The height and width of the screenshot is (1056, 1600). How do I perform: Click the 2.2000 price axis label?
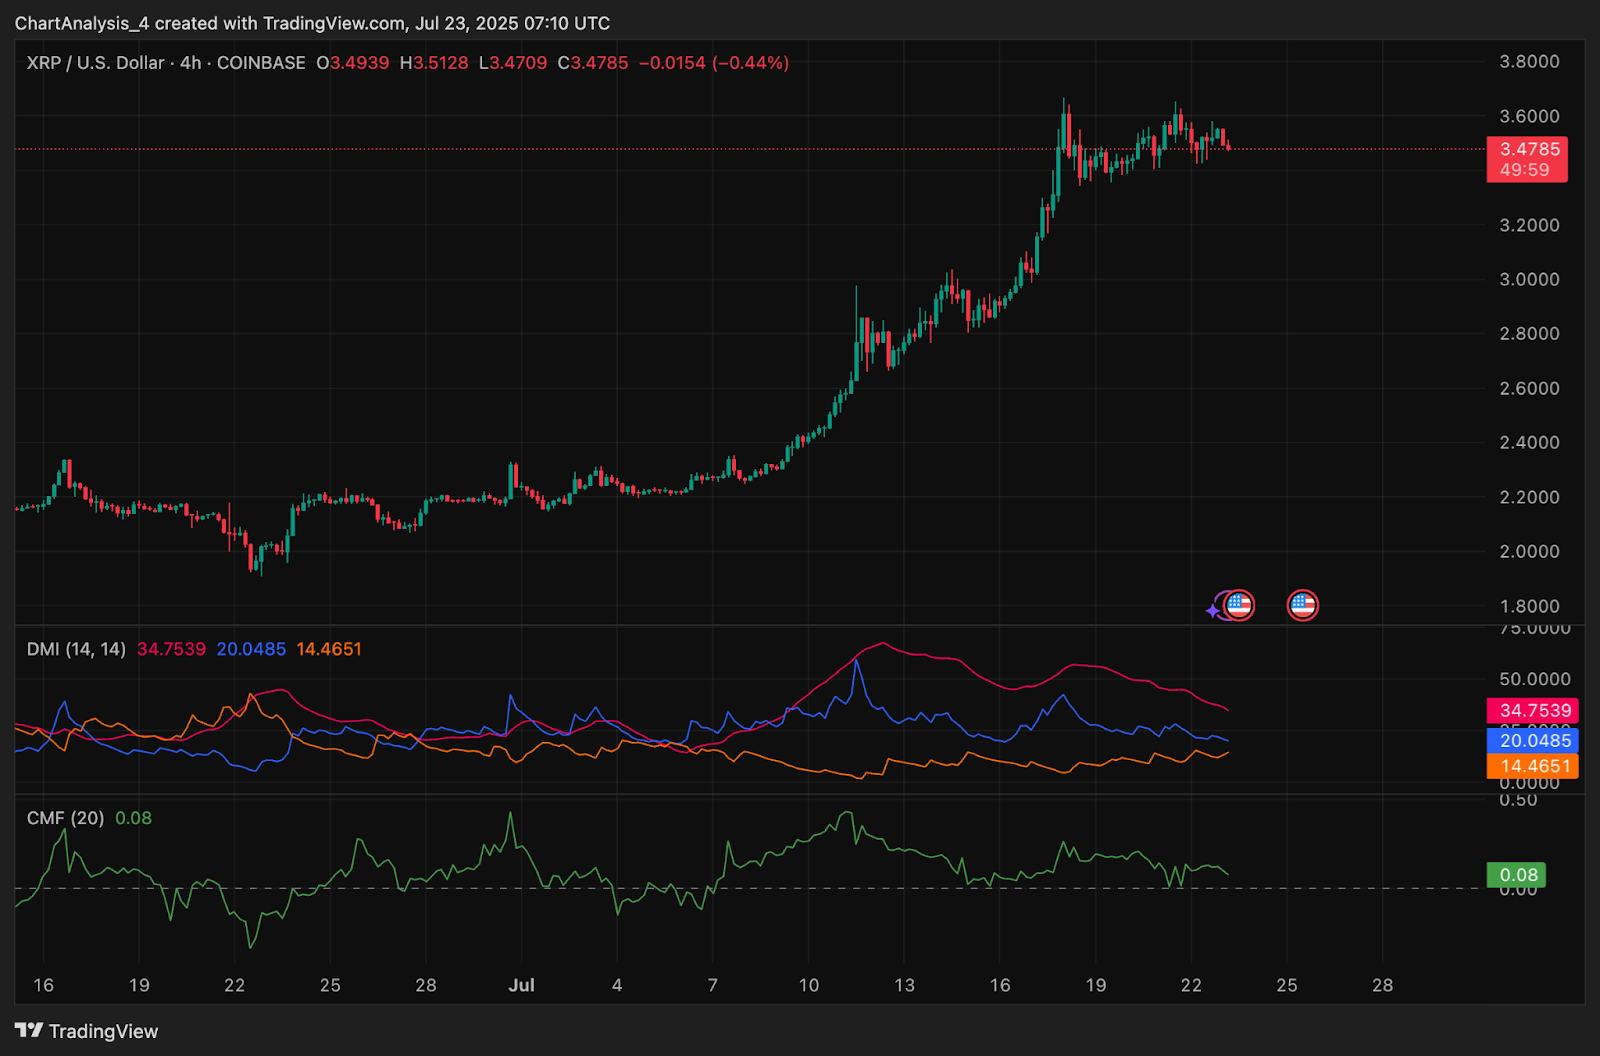click(x=1529, y=498)
